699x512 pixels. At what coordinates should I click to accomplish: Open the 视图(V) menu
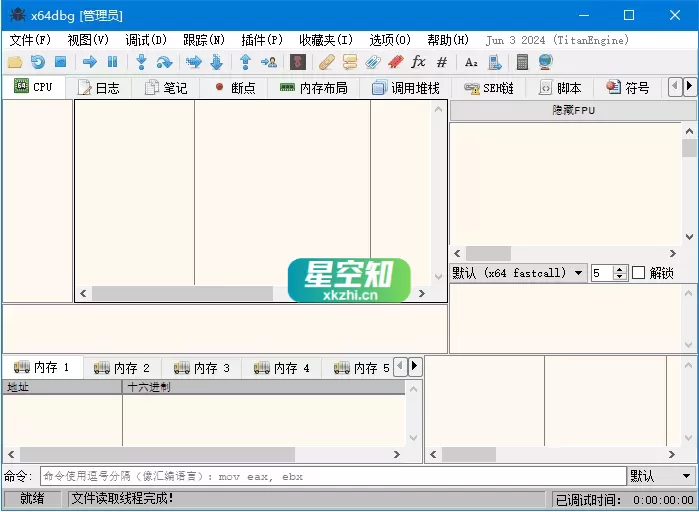click(x=88, y=40)
